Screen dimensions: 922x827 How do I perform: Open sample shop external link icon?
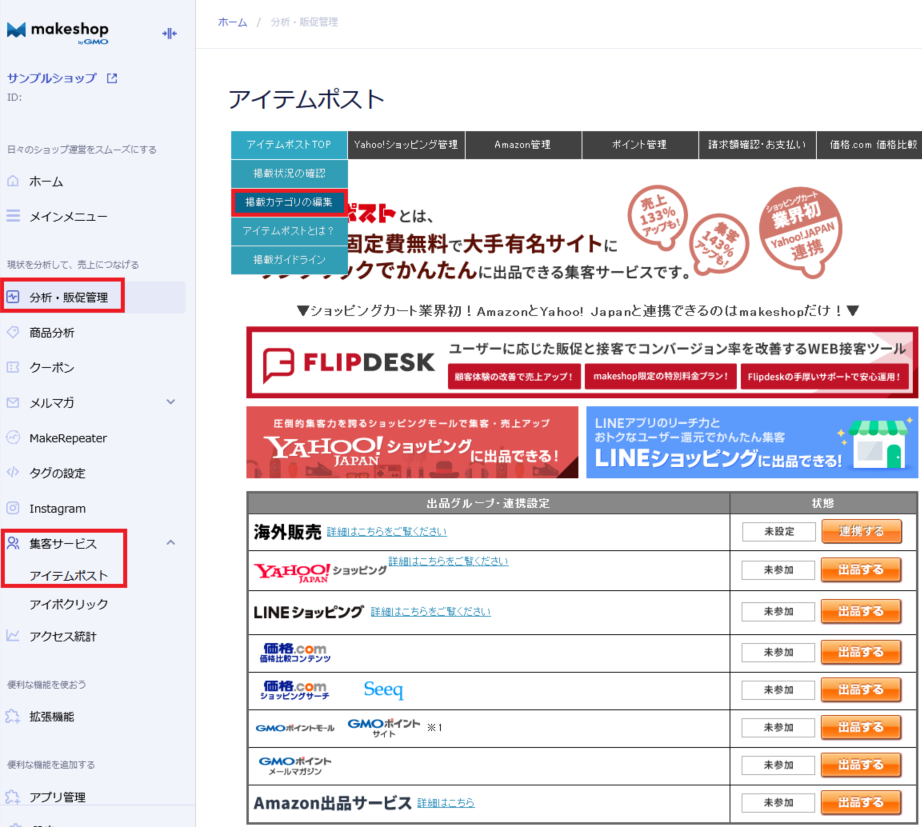[x=112, y=78]
